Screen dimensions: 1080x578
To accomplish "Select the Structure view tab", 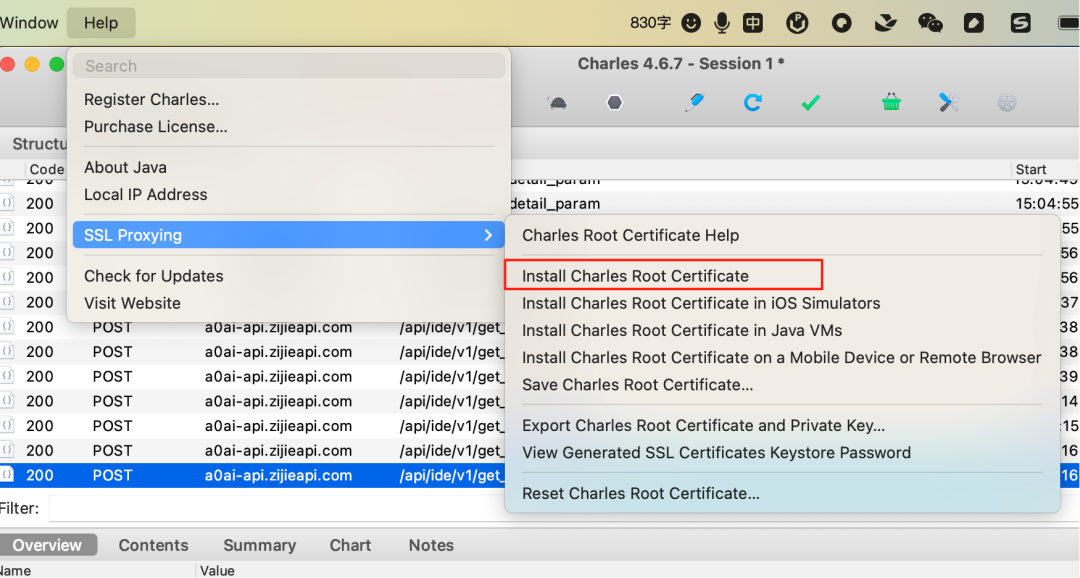I will 39,143.
